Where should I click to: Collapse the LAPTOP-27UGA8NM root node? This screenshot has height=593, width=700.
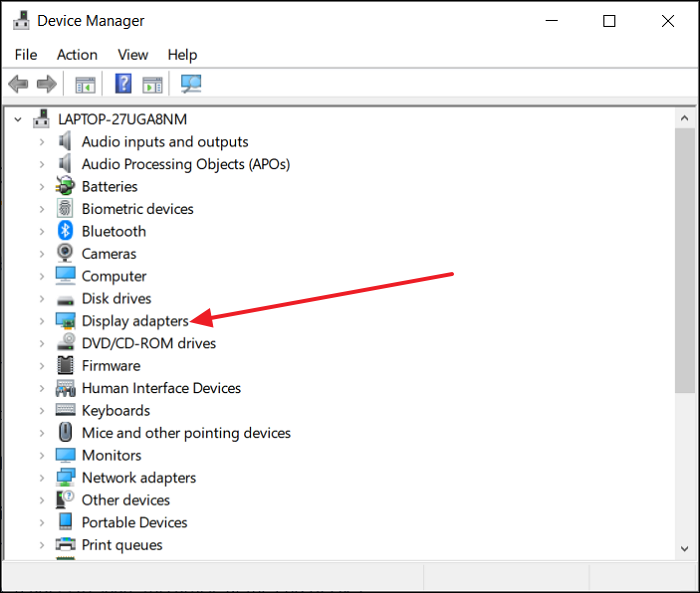[x=18, y=119]
